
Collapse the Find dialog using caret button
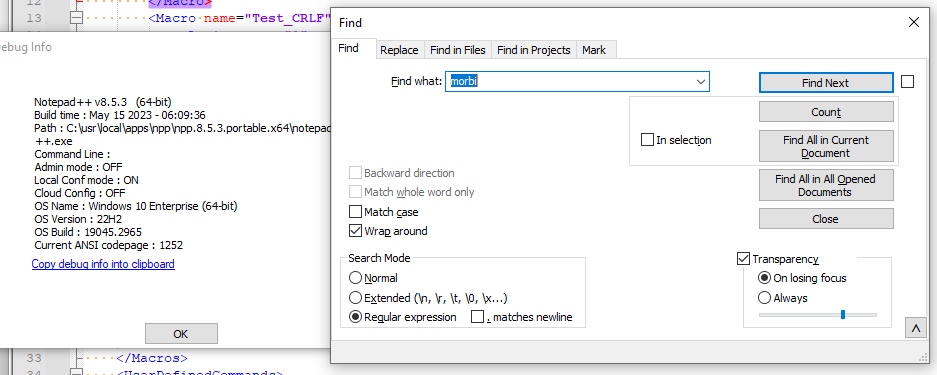(x=915, y=327)
